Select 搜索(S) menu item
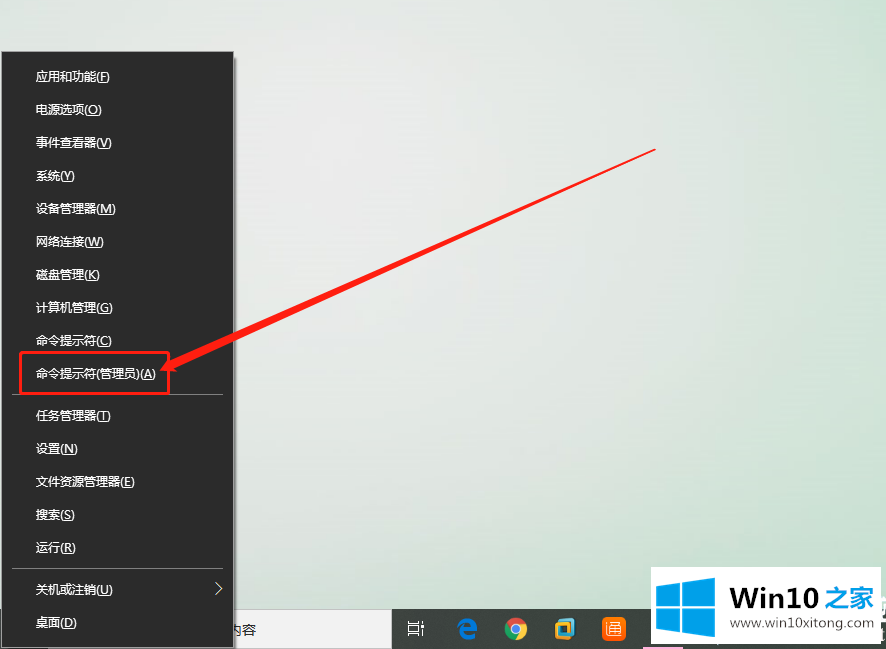The height and width of the screenshot is (649, 886). [x=118, y=515]
